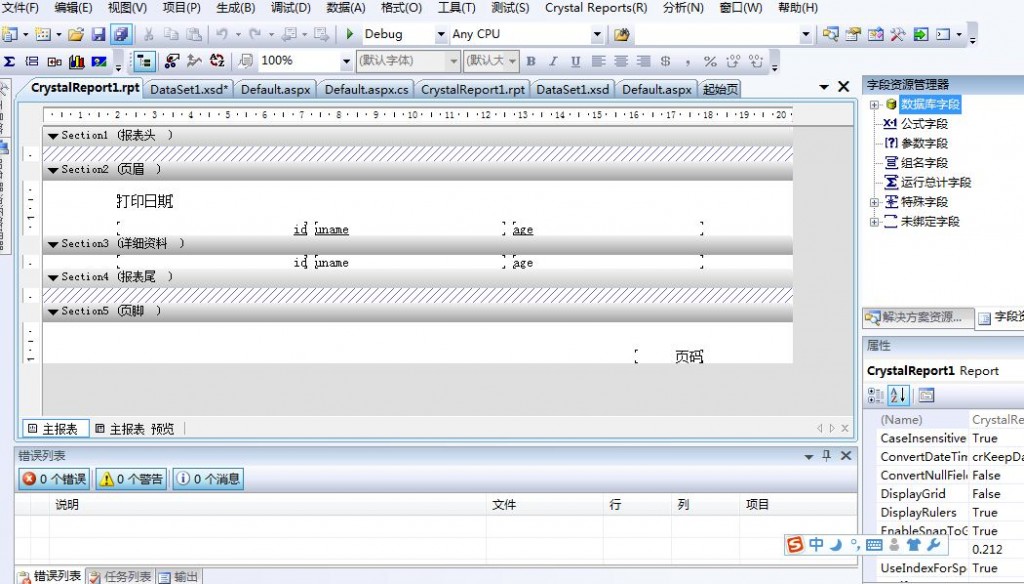
Task: Toggle the Sogou moon half-width icon
Action: coord(836,544)
